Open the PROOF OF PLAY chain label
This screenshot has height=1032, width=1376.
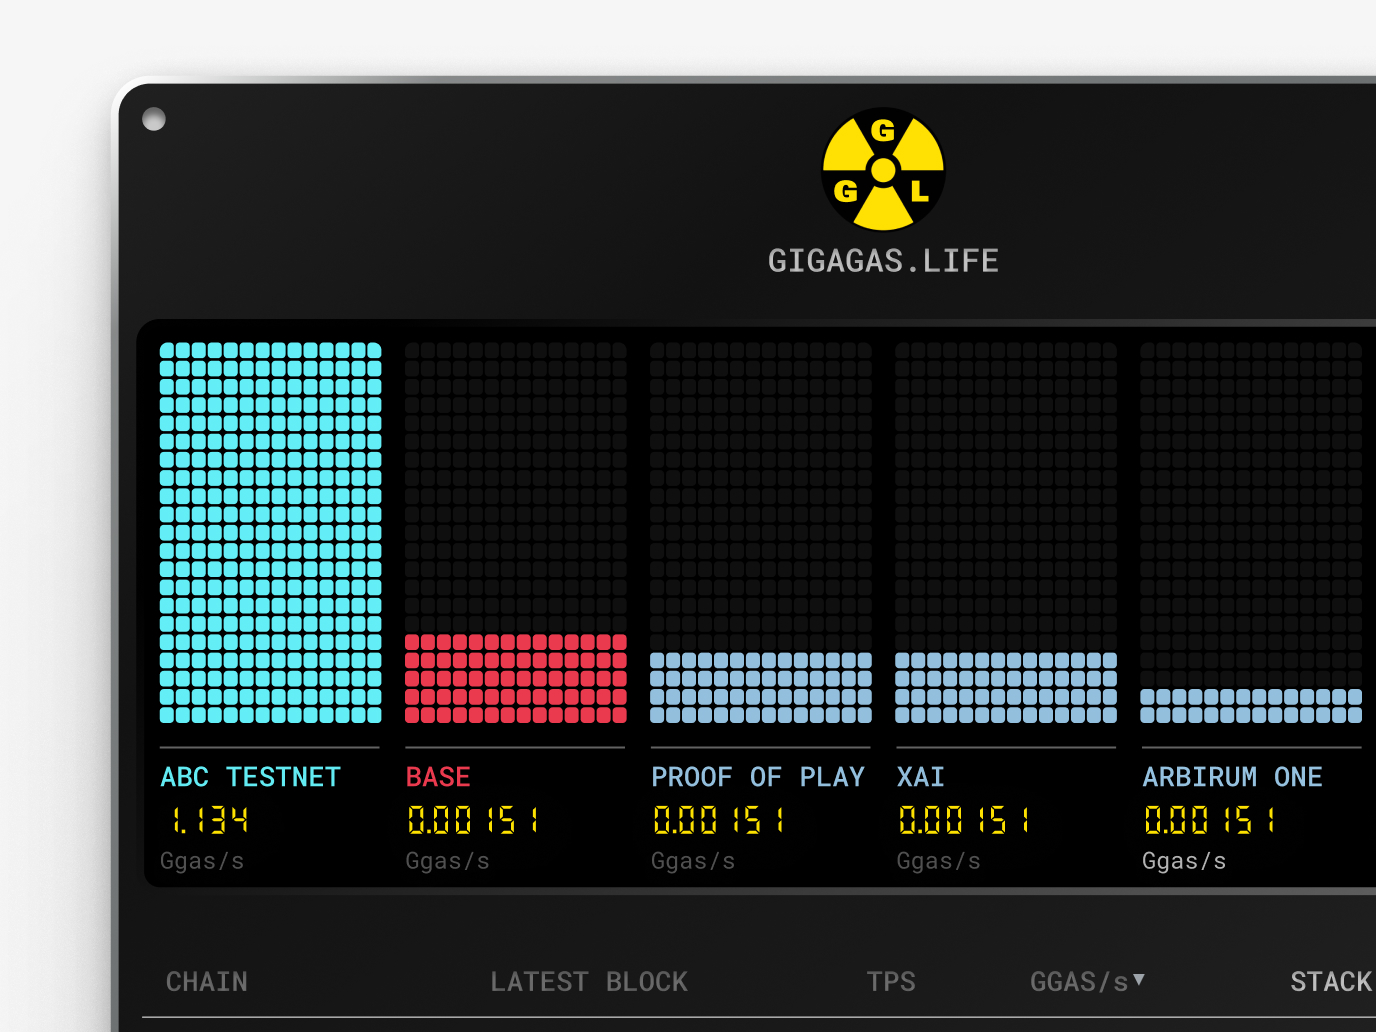coord(758,777)
